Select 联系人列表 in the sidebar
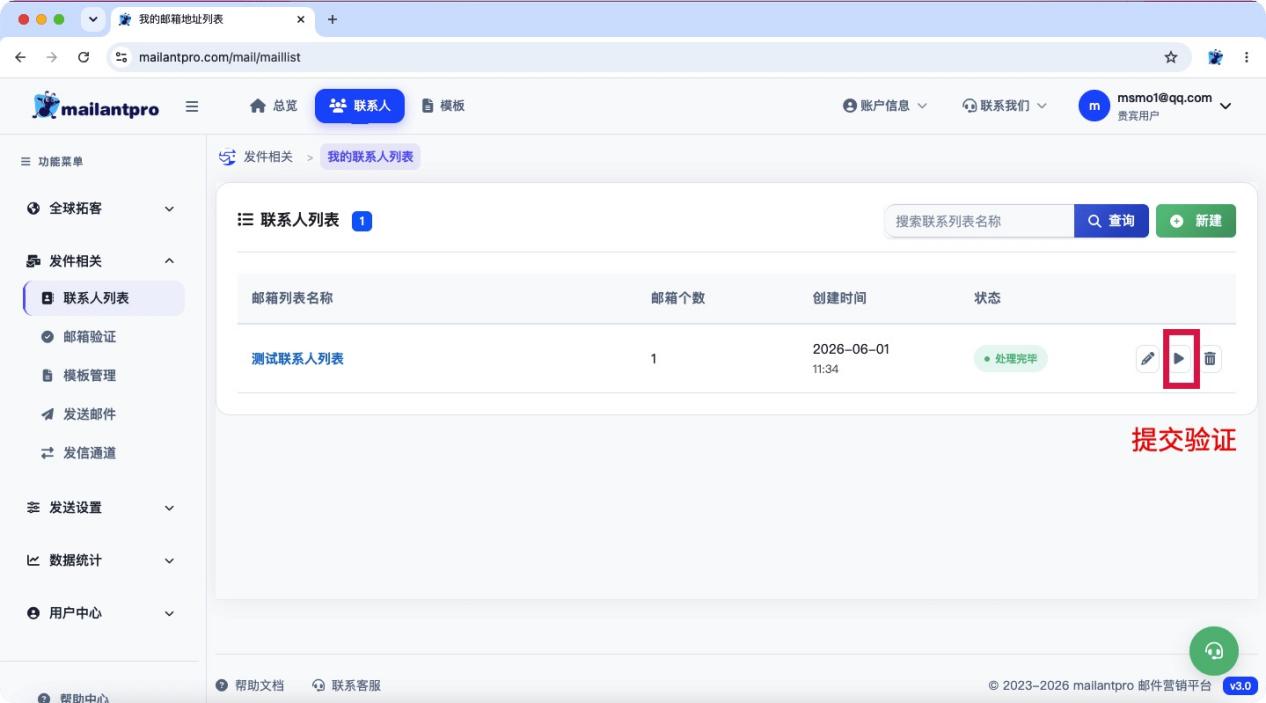 (104, 298)
